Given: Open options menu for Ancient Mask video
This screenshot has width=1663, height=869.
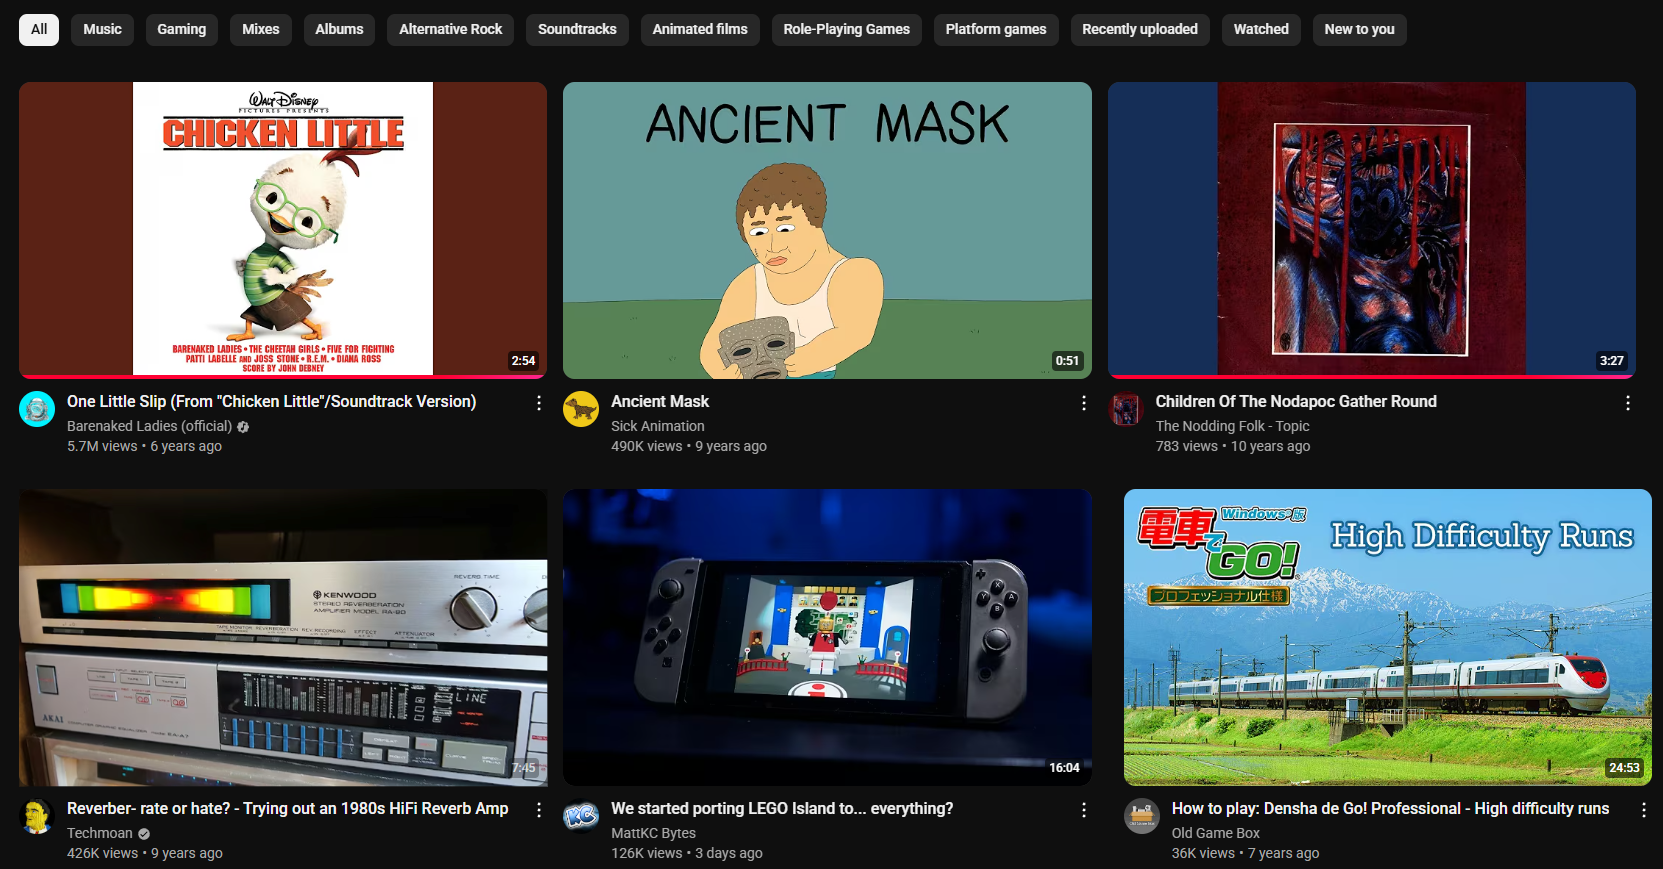Looking at the screenshot, I should [1083, 403].
